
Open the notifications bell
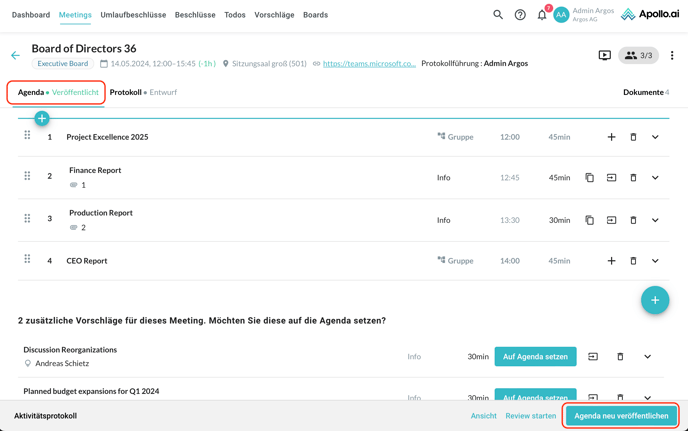[x=542, y=15]
